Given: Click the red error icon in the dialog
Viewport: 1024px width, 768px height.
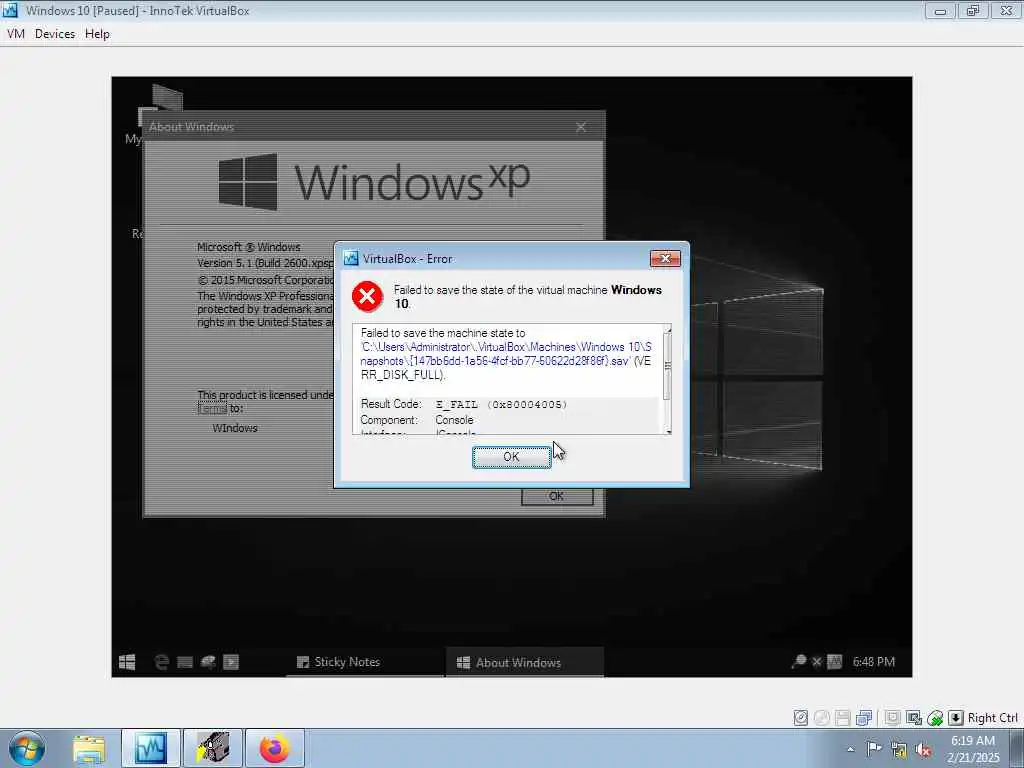Looking at the screenshot, I should [368, 297].
